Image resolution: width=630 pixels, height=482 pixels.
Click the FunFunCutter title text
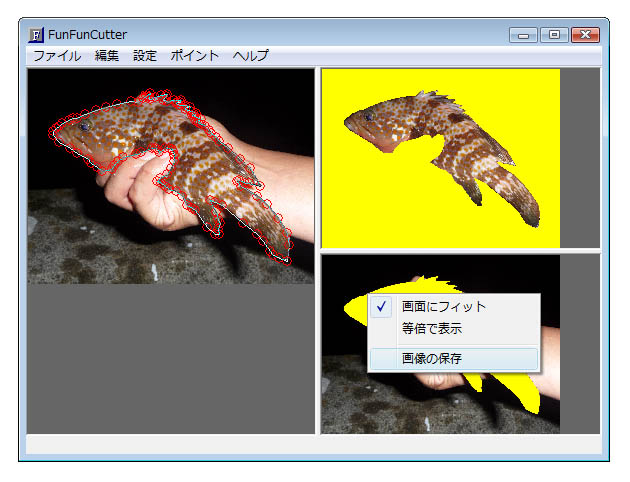(x=87, y=35)
